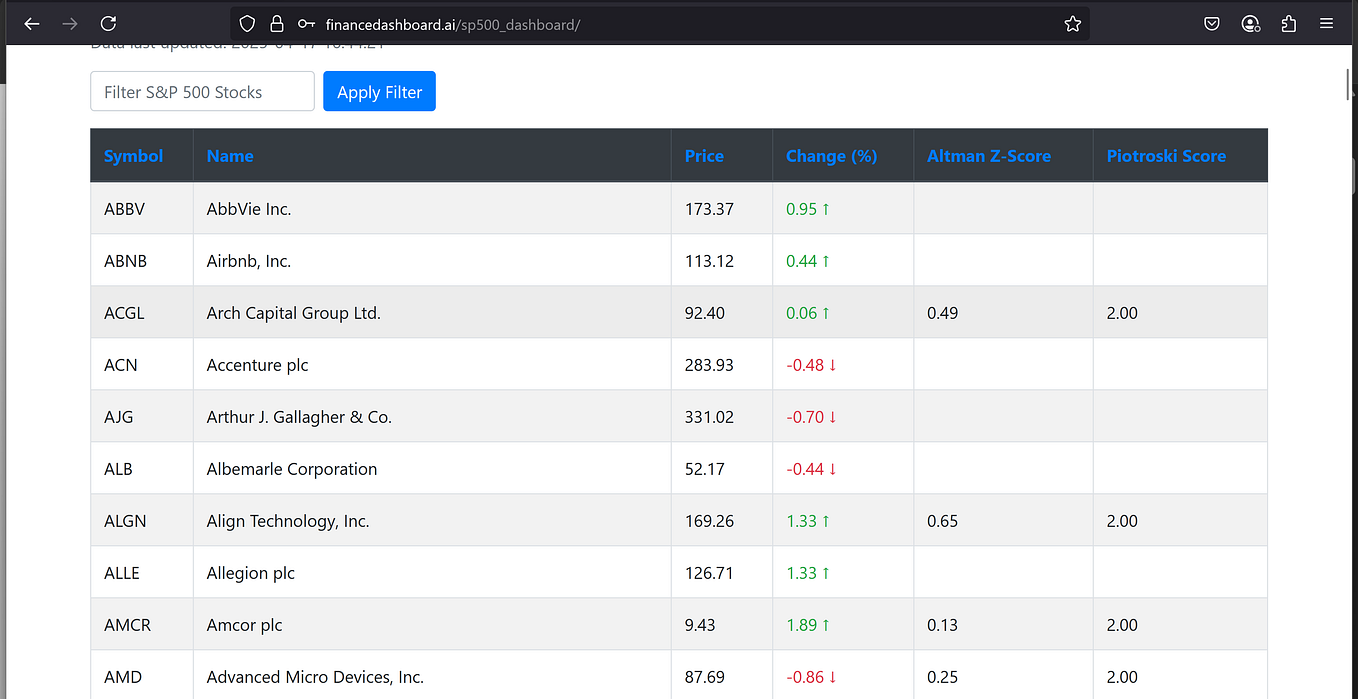Click the Filter S&P 500 Stocks input
Viewport: 1358px width, 699px height.
coord(202,91)
